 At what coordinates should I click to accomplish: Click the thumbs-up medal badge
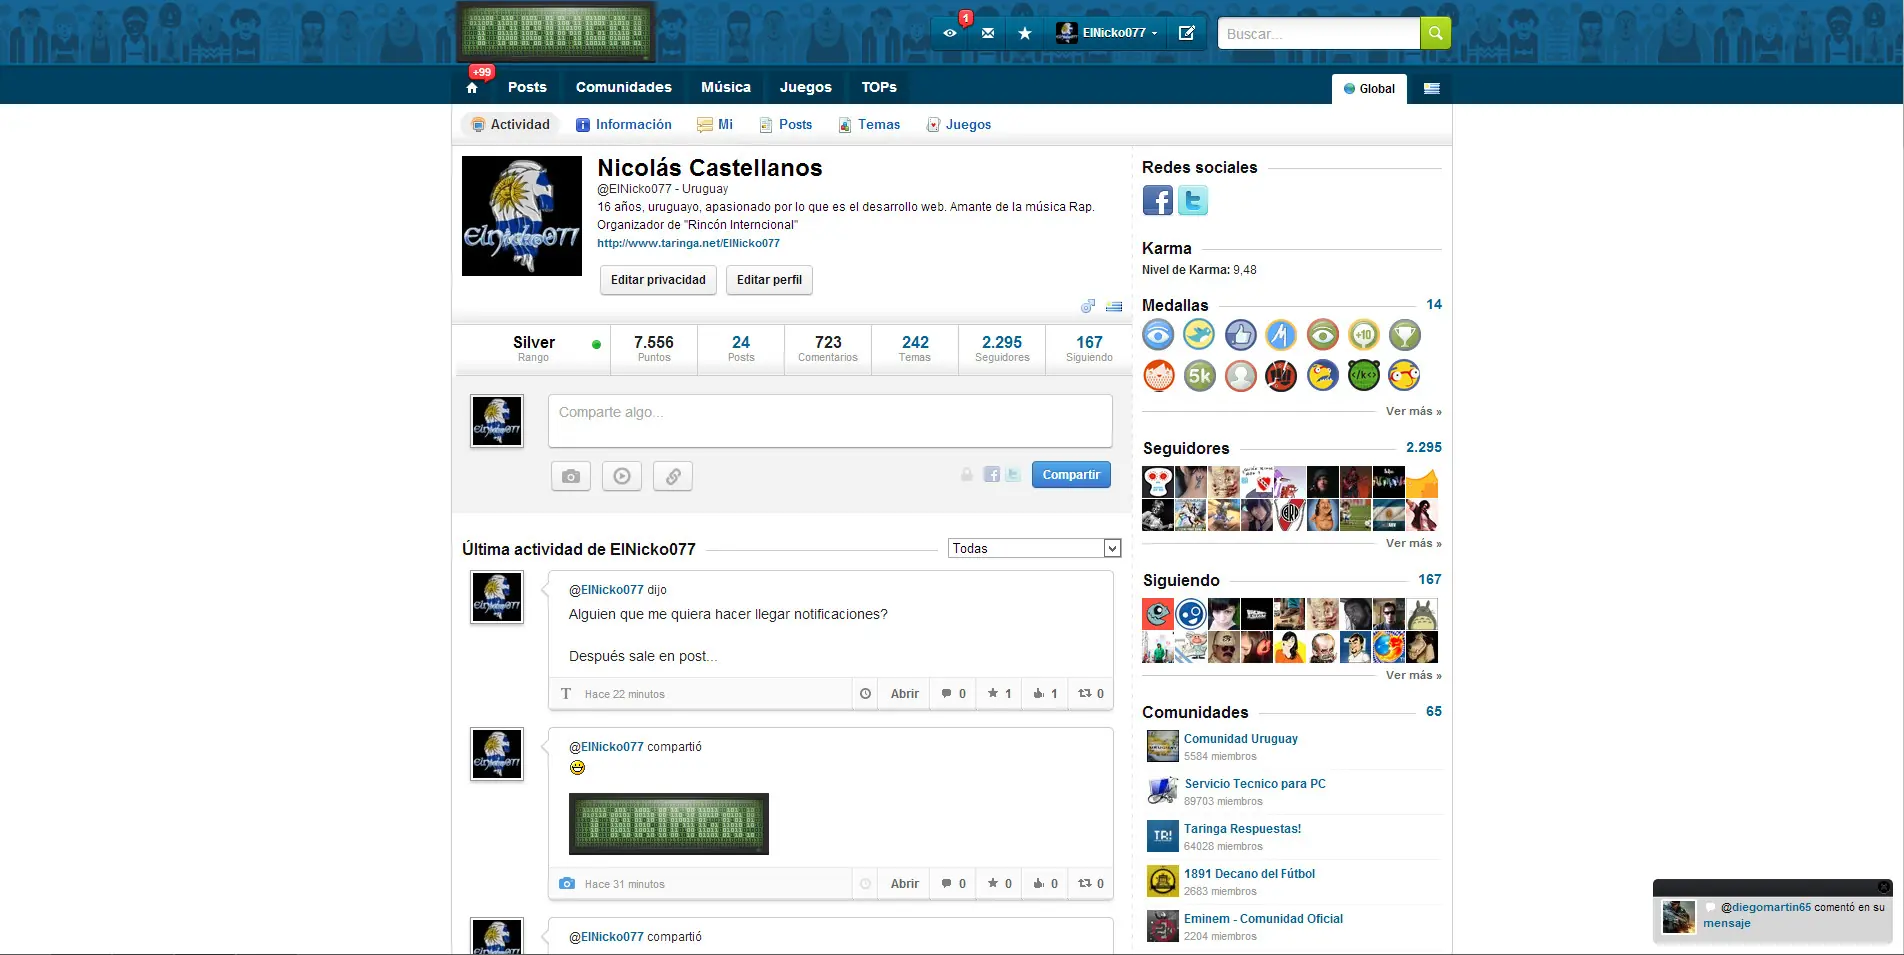pos(1240,335)
